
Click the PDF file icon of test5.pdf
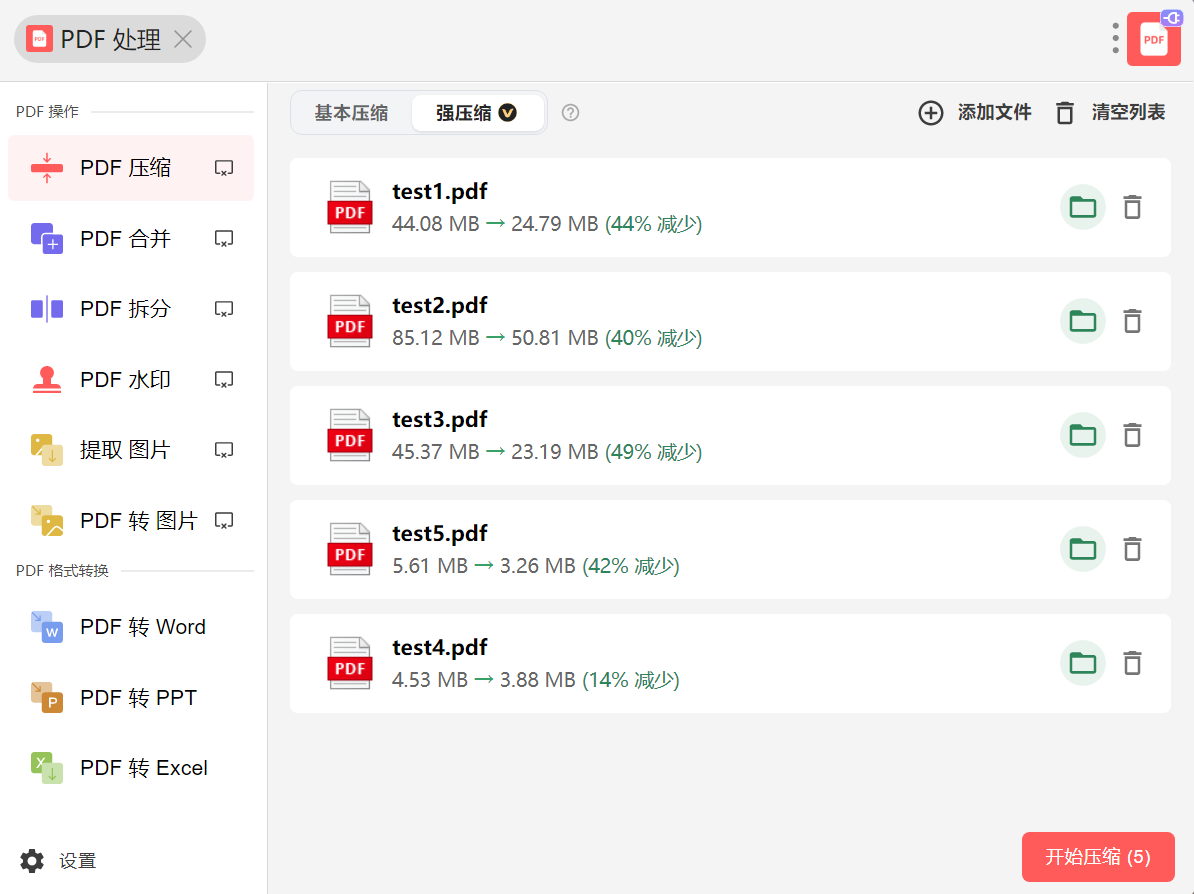(350, 549)
